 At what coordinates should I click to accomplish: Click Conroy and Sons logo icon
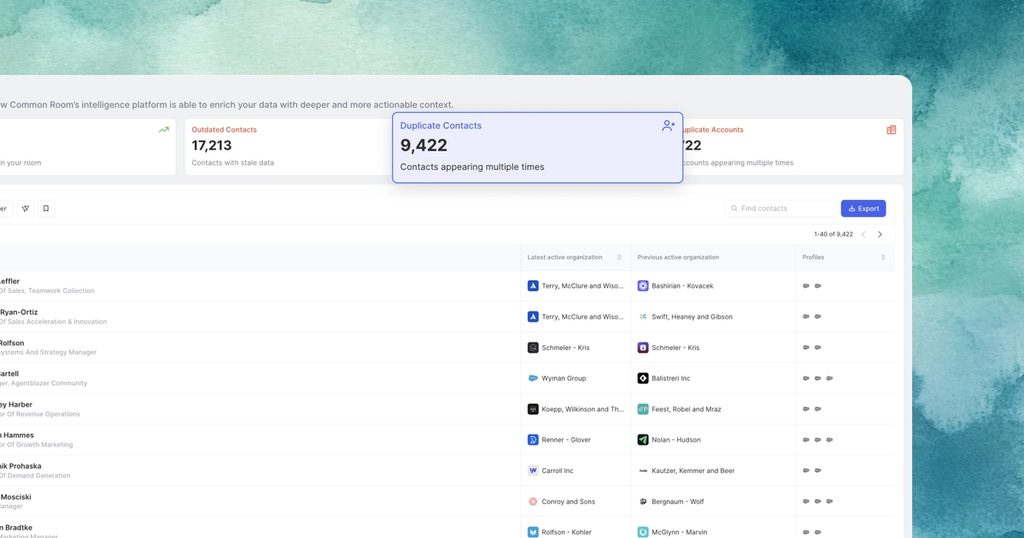533,501
